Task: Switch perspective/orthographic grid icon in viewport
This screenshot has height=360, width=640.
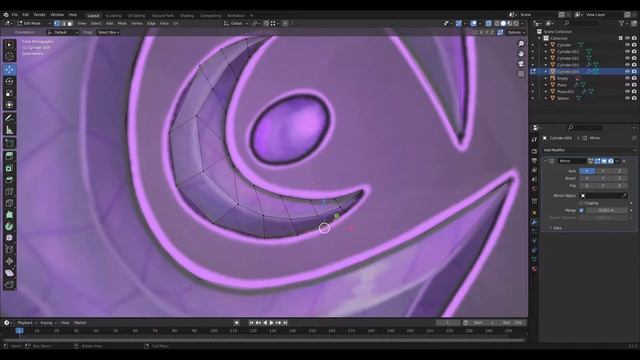Action: (521, 74)
